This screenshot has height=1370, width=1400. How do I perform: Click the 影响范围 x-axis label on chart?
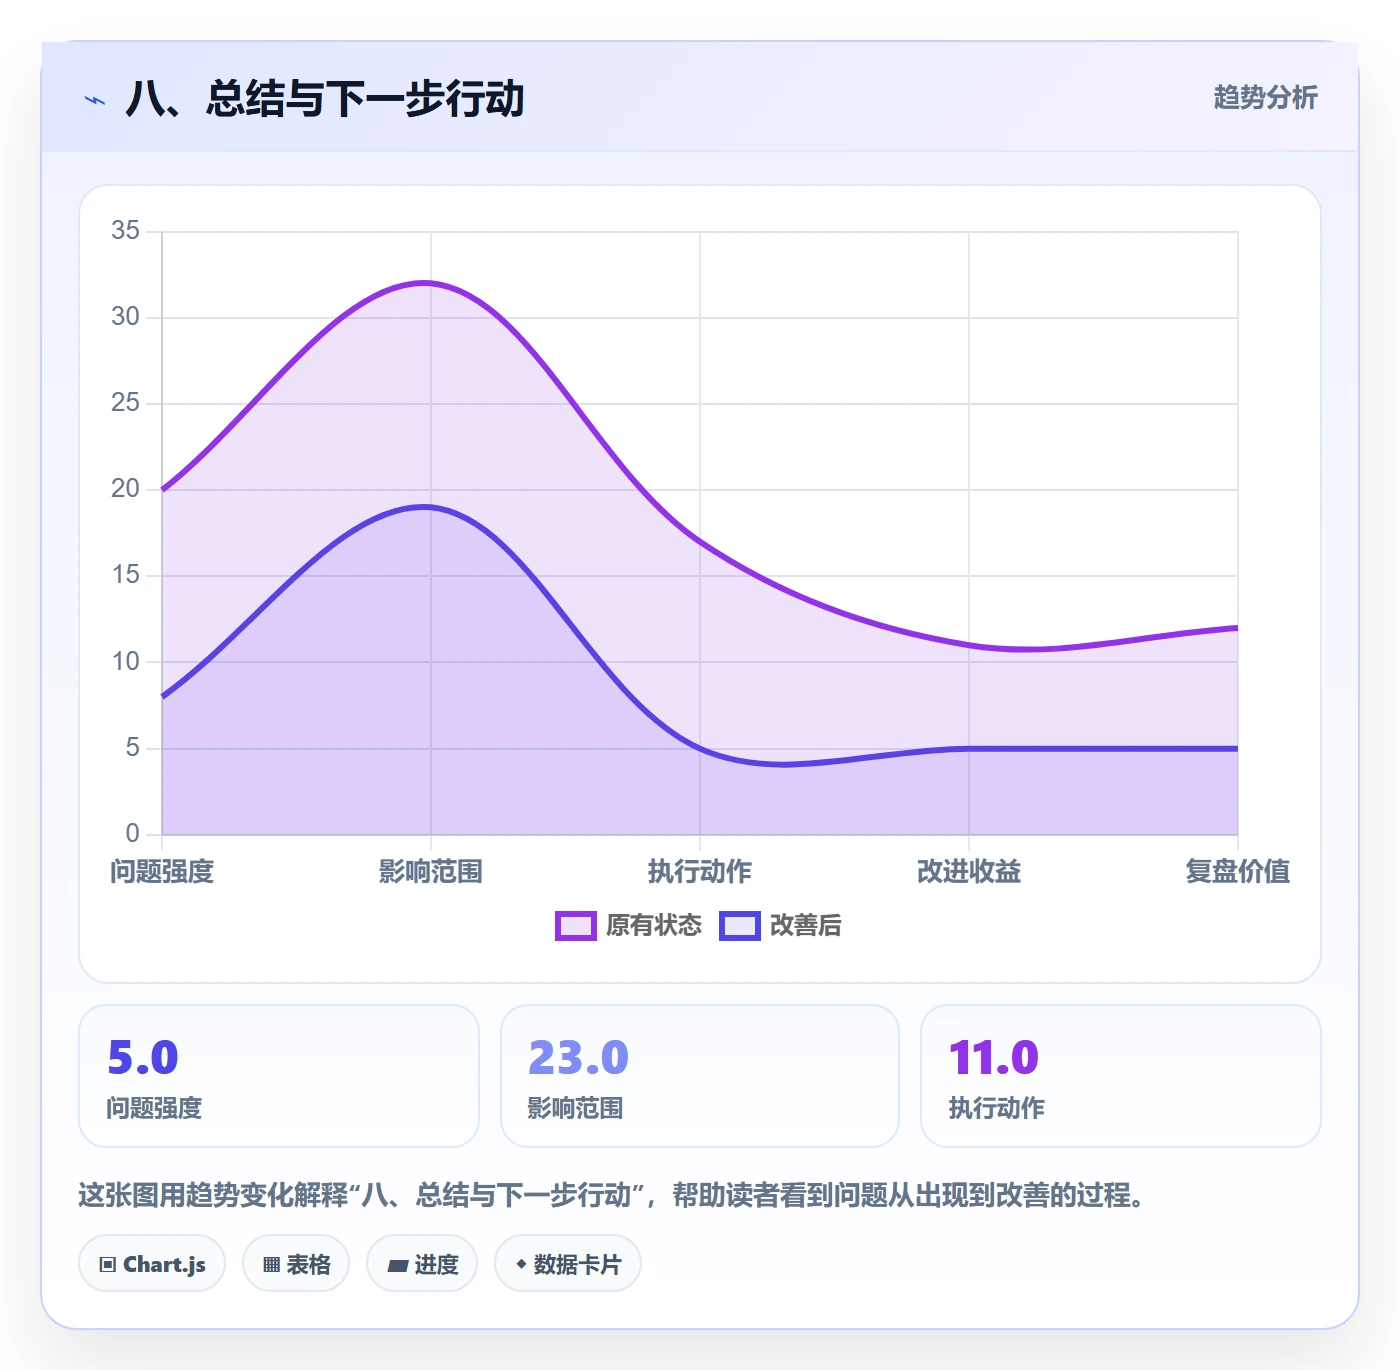[431, 871]
